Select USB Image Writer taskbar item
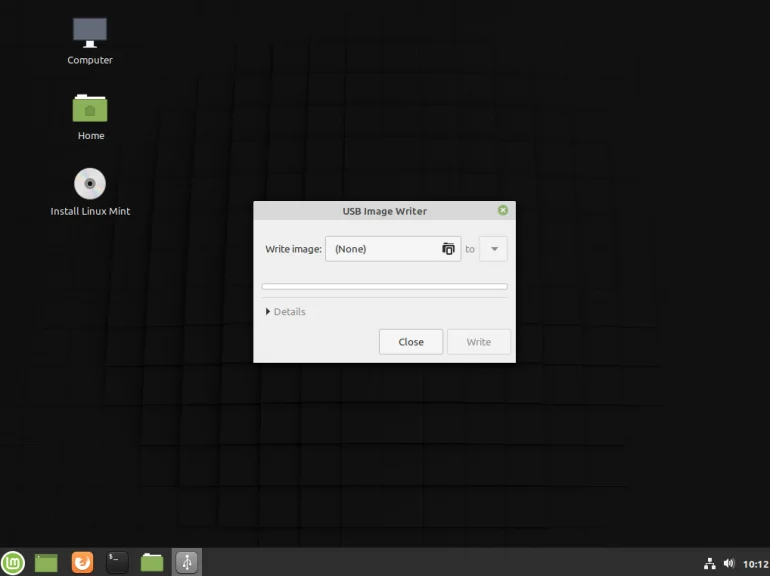Viewport: 770px width, 576px height. 187,563
